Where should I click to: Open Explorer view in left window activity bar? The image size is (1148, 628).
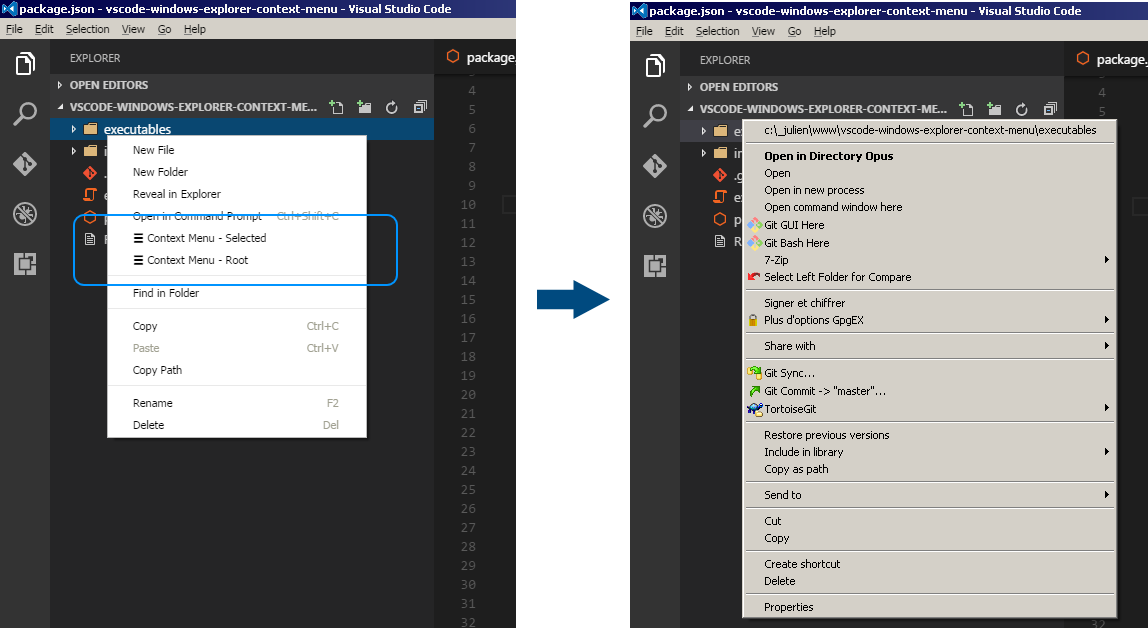click(25, 64)
